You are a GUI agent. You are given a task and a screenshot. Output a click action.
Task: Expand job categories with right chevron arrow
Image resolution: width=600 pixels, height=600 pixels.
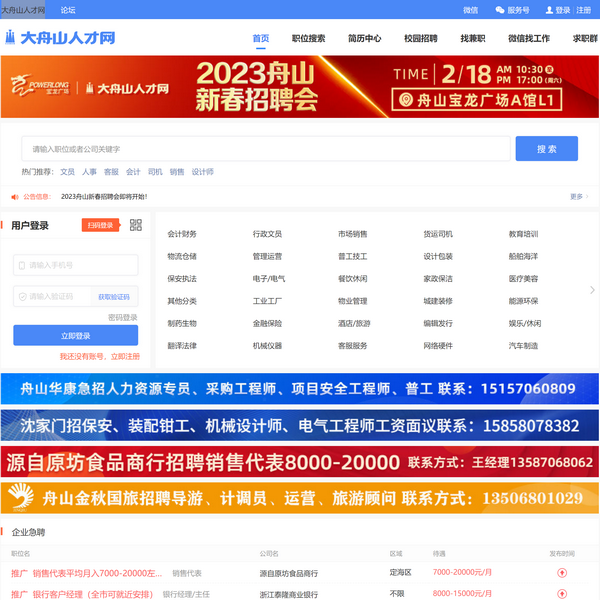pos(592,290)
